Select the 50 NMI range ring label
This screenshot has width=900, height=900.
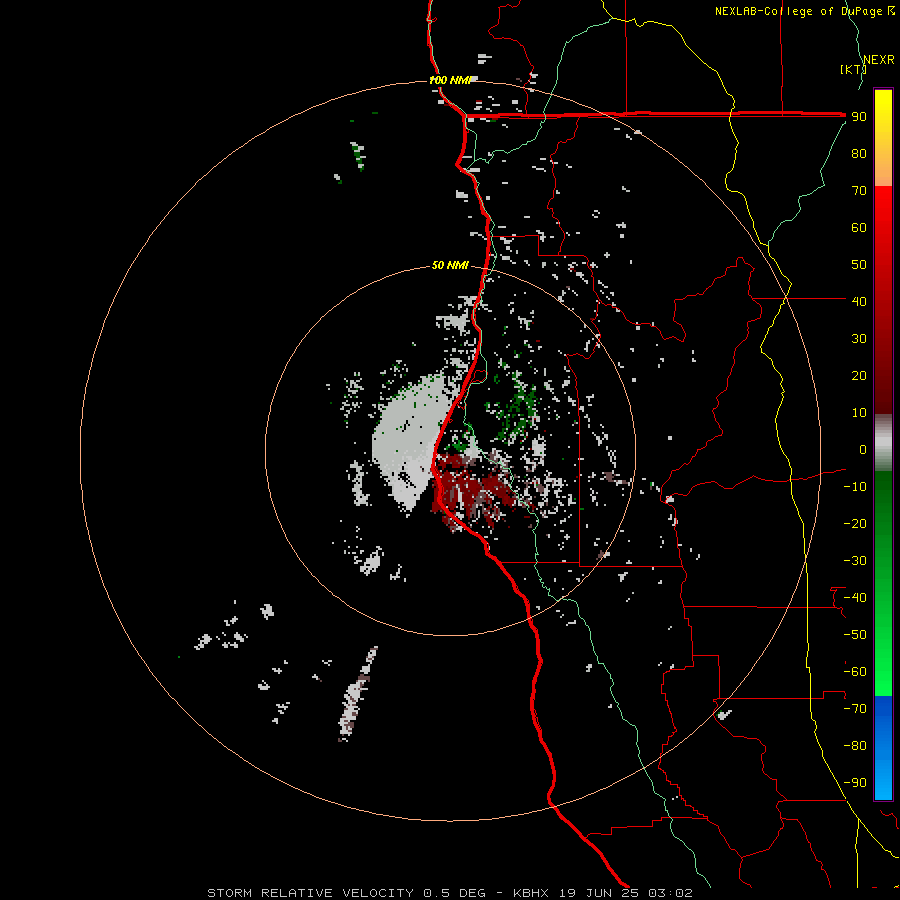pyautogui.click(x=450, y=265)
